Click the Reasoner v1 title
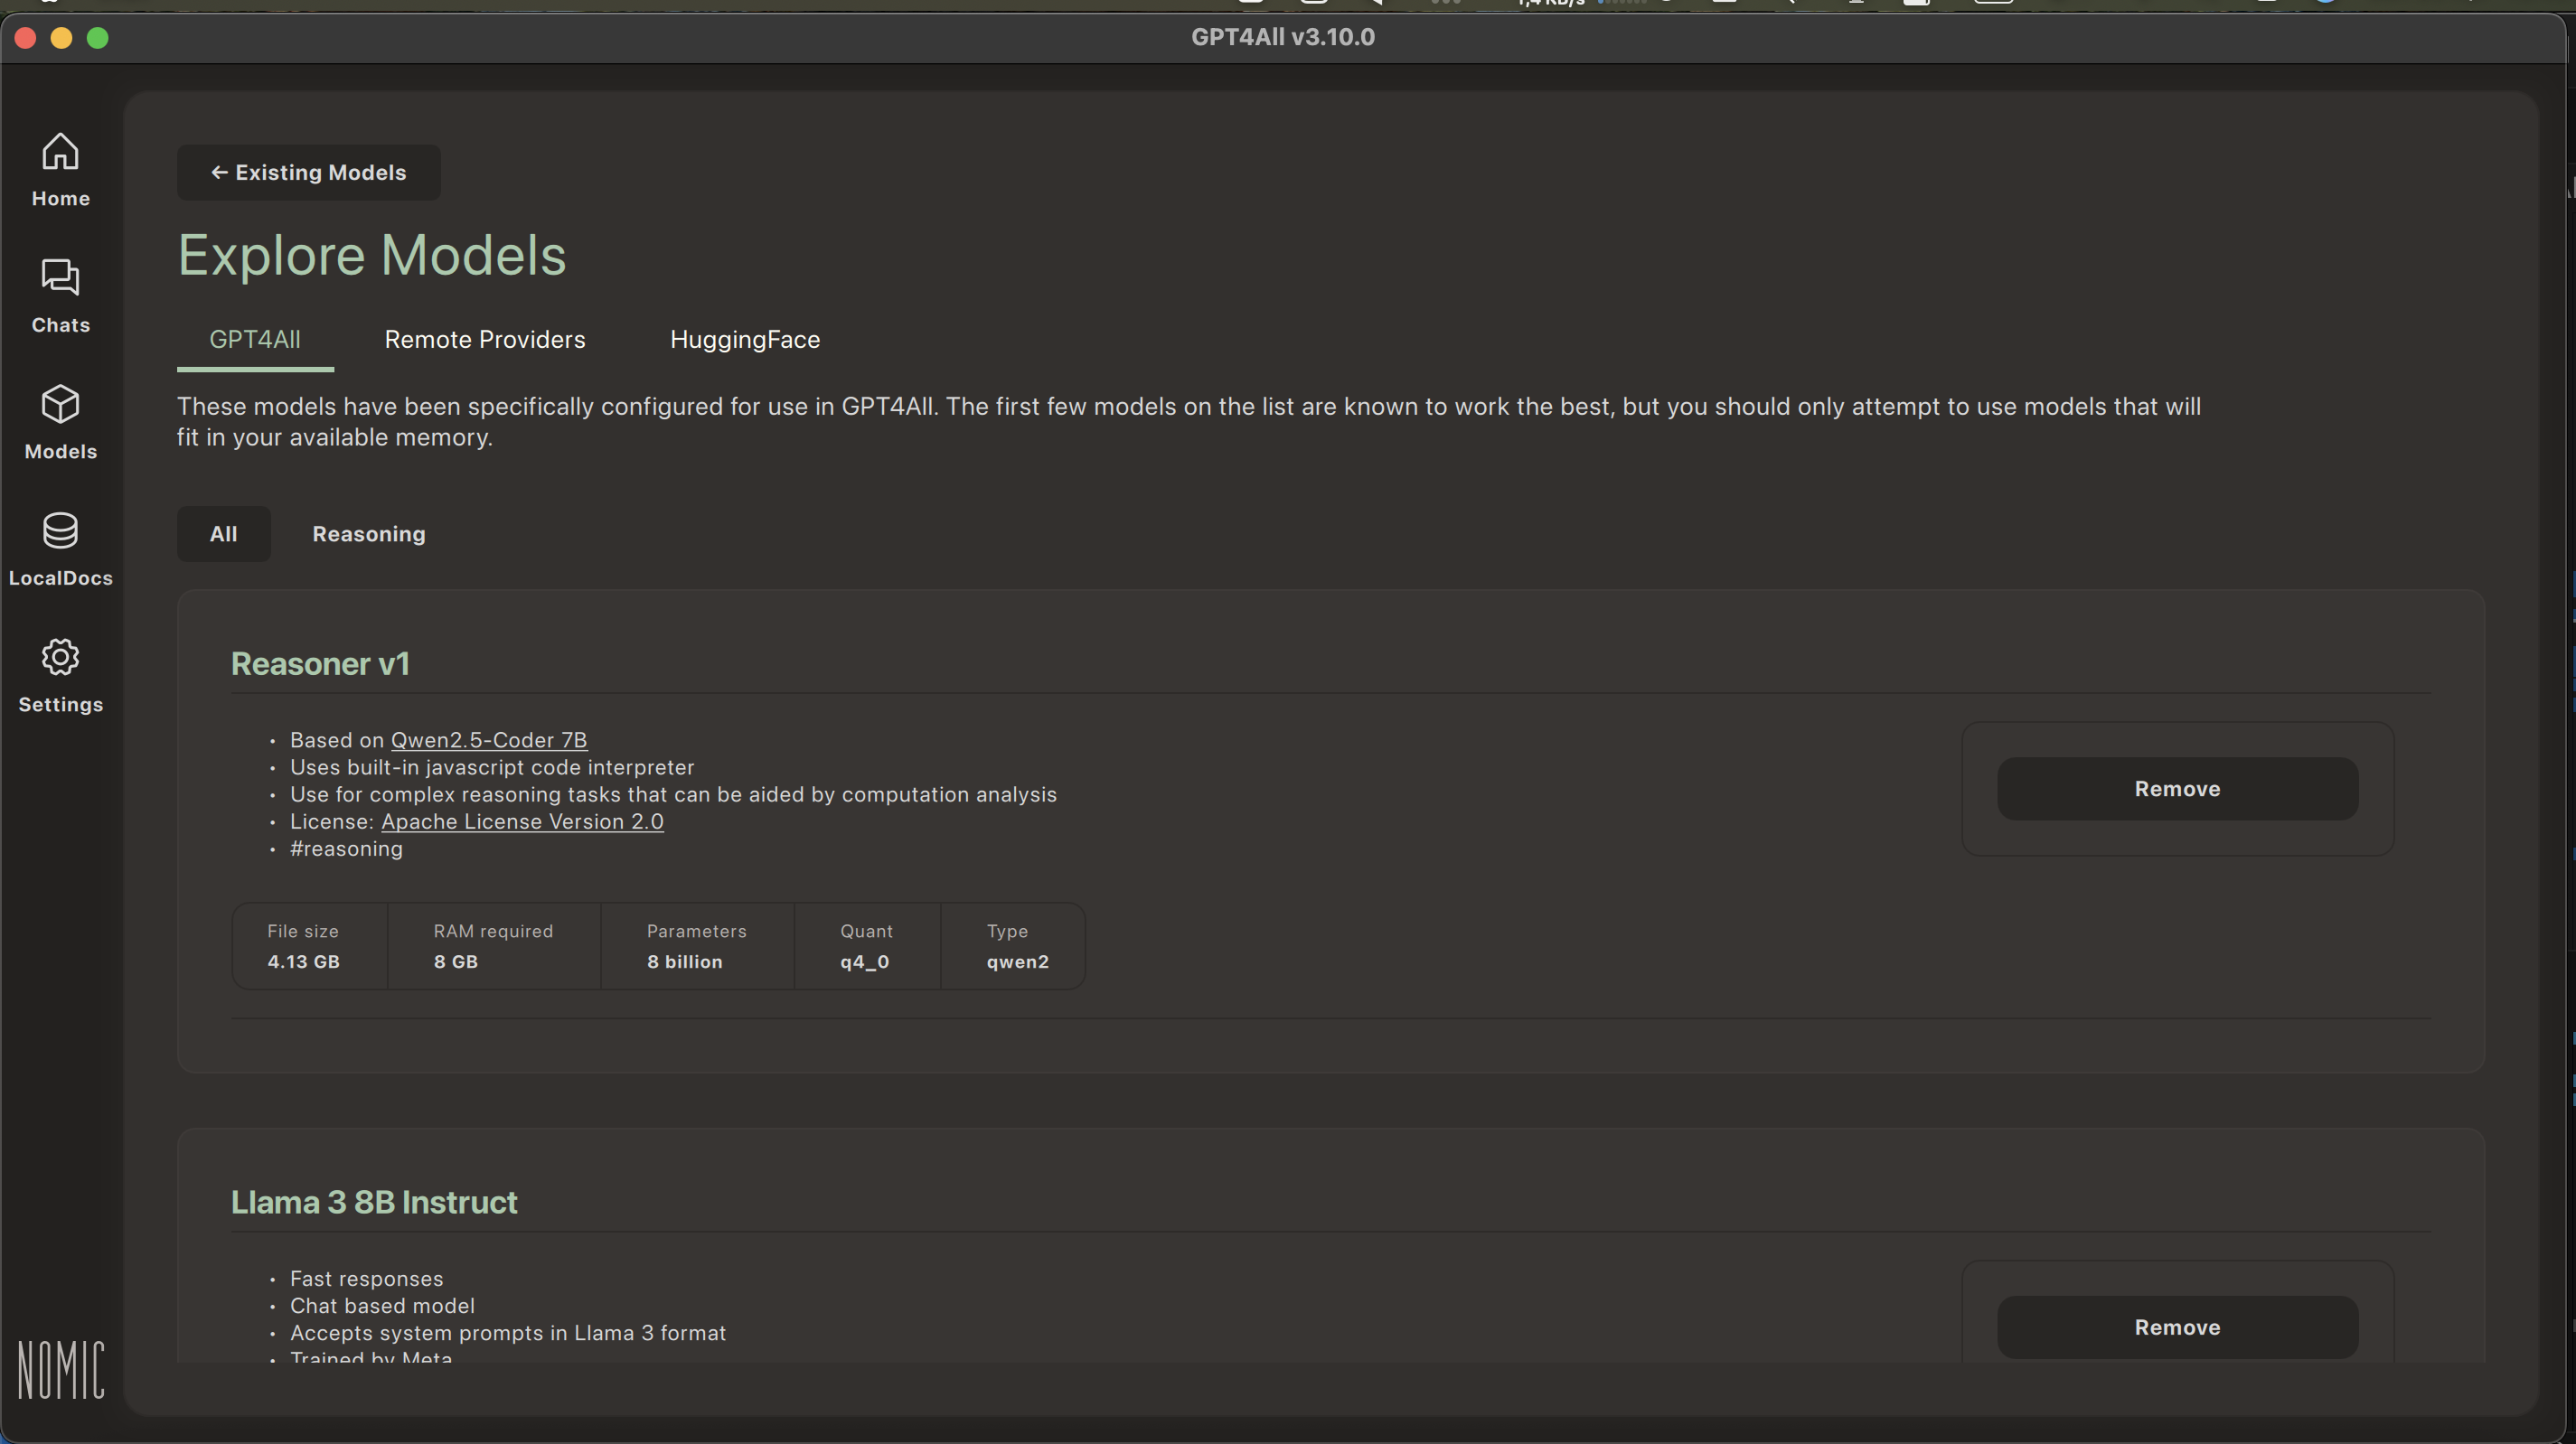2576x1444 pixels. coord(320,664)
